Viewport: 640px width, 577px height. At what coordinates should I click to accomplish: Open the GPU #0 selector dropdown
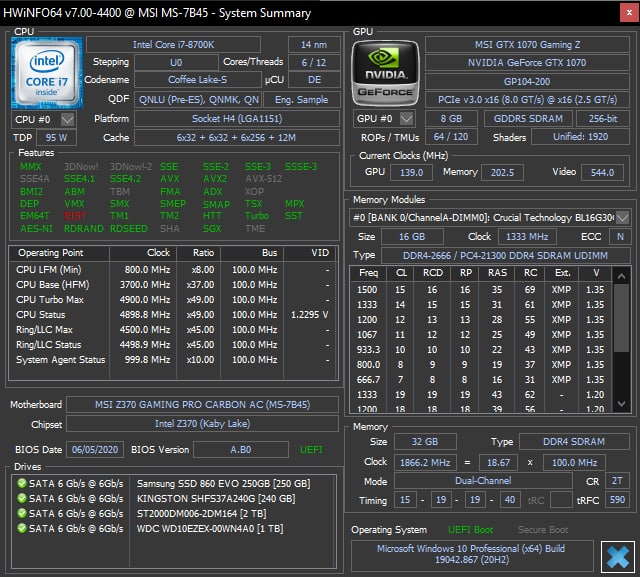(406, 119)
